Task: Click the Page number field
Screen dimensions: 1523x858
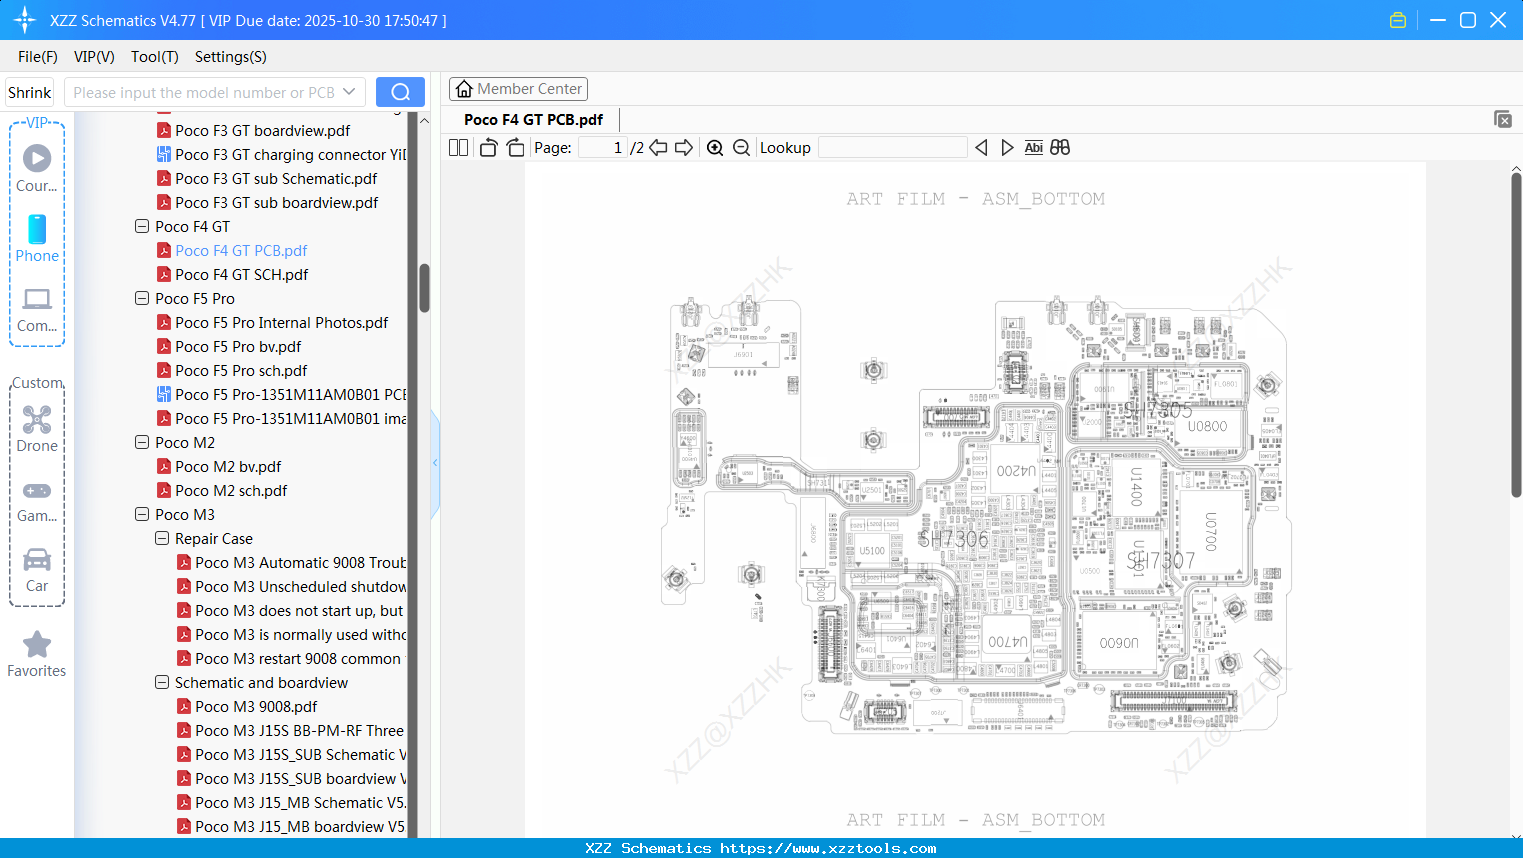Action: pos(603,148)
